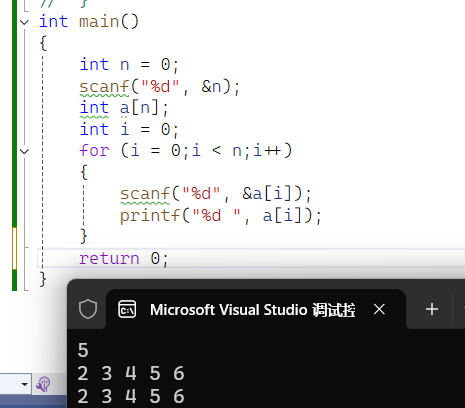Viewport: 465px width, 408px height.
Task: Click the 'return 0;' line
Action: pyautogui.click(x=124, y=258)
